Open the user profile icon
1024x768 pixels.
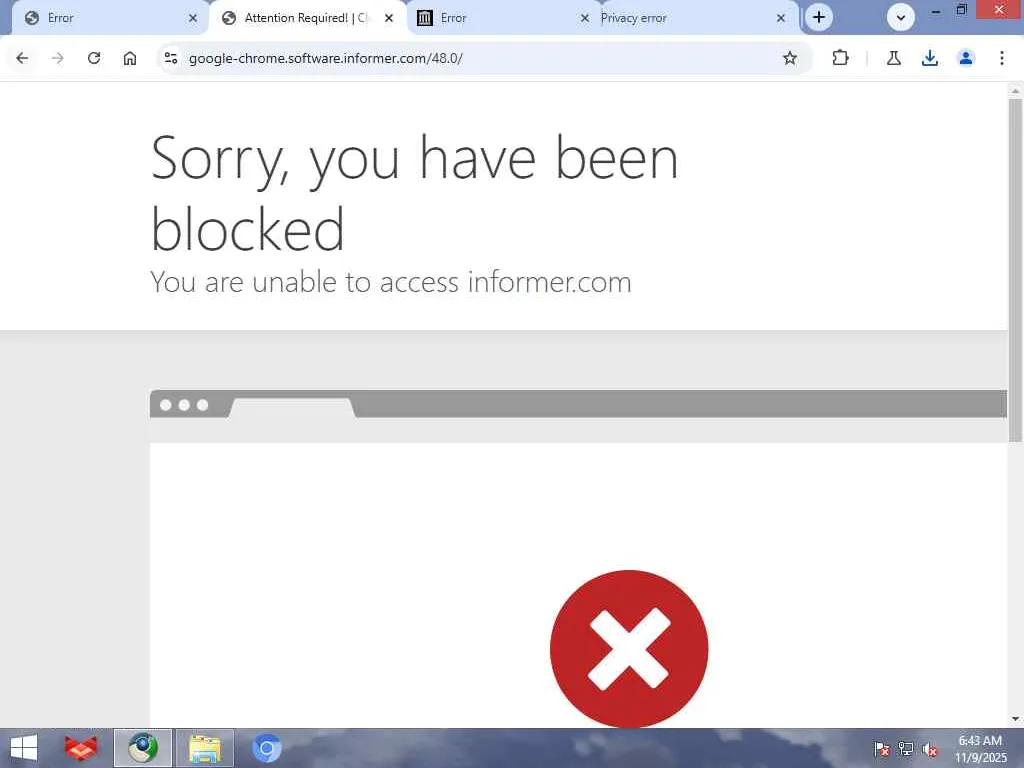point(966,58)
